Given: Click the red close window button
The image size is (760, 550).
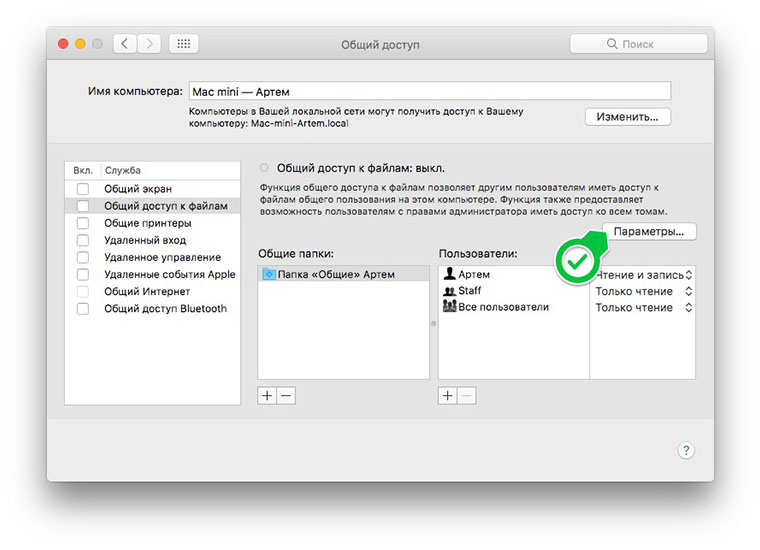Looking at the screenshot, I should [x=63, y=44].
